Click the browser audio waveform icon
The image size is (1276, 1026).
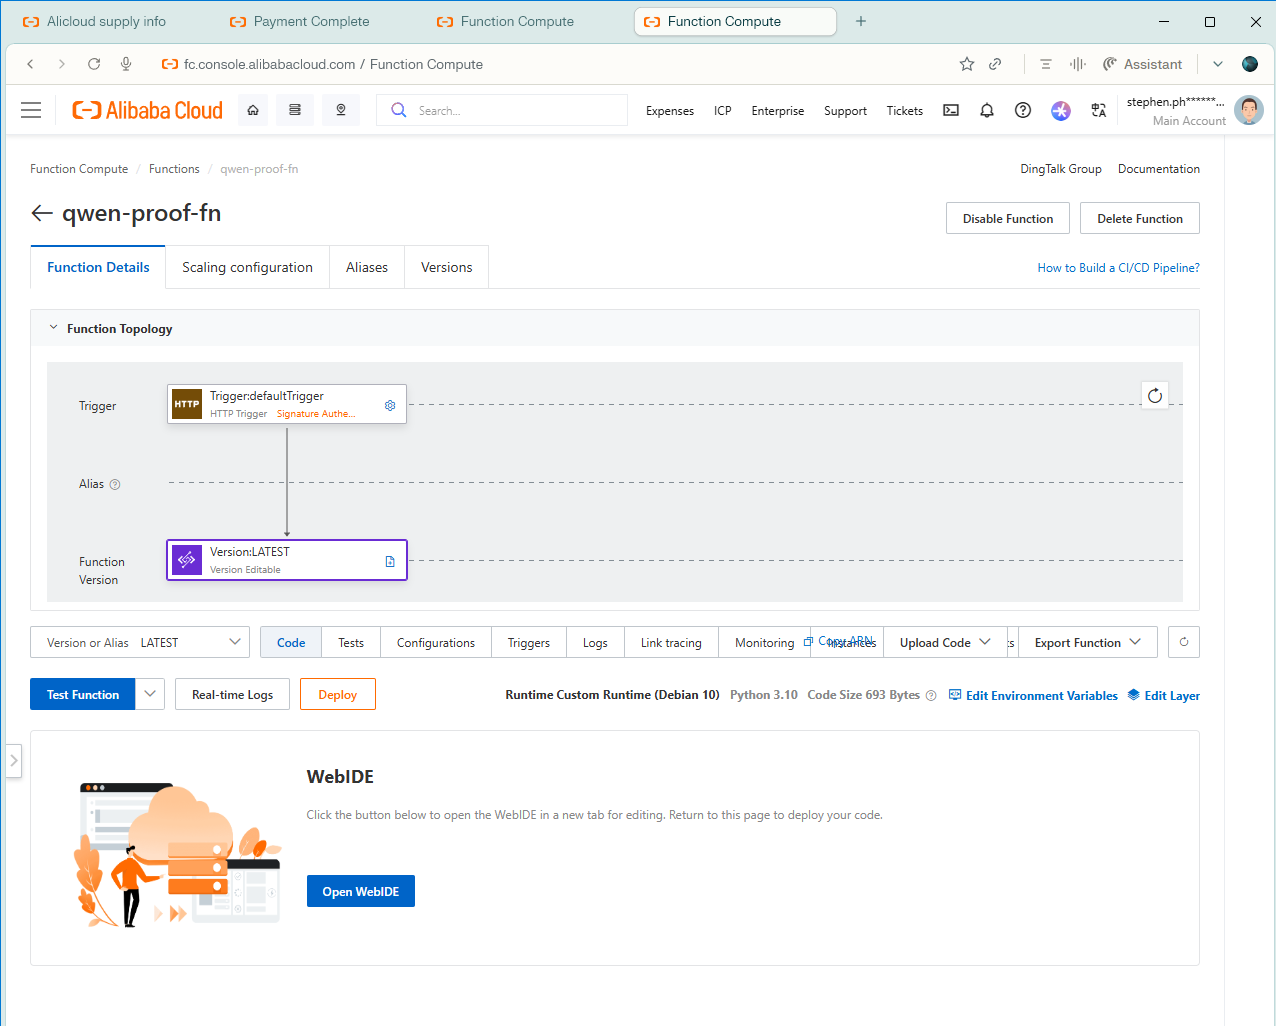pos(1077,64)
